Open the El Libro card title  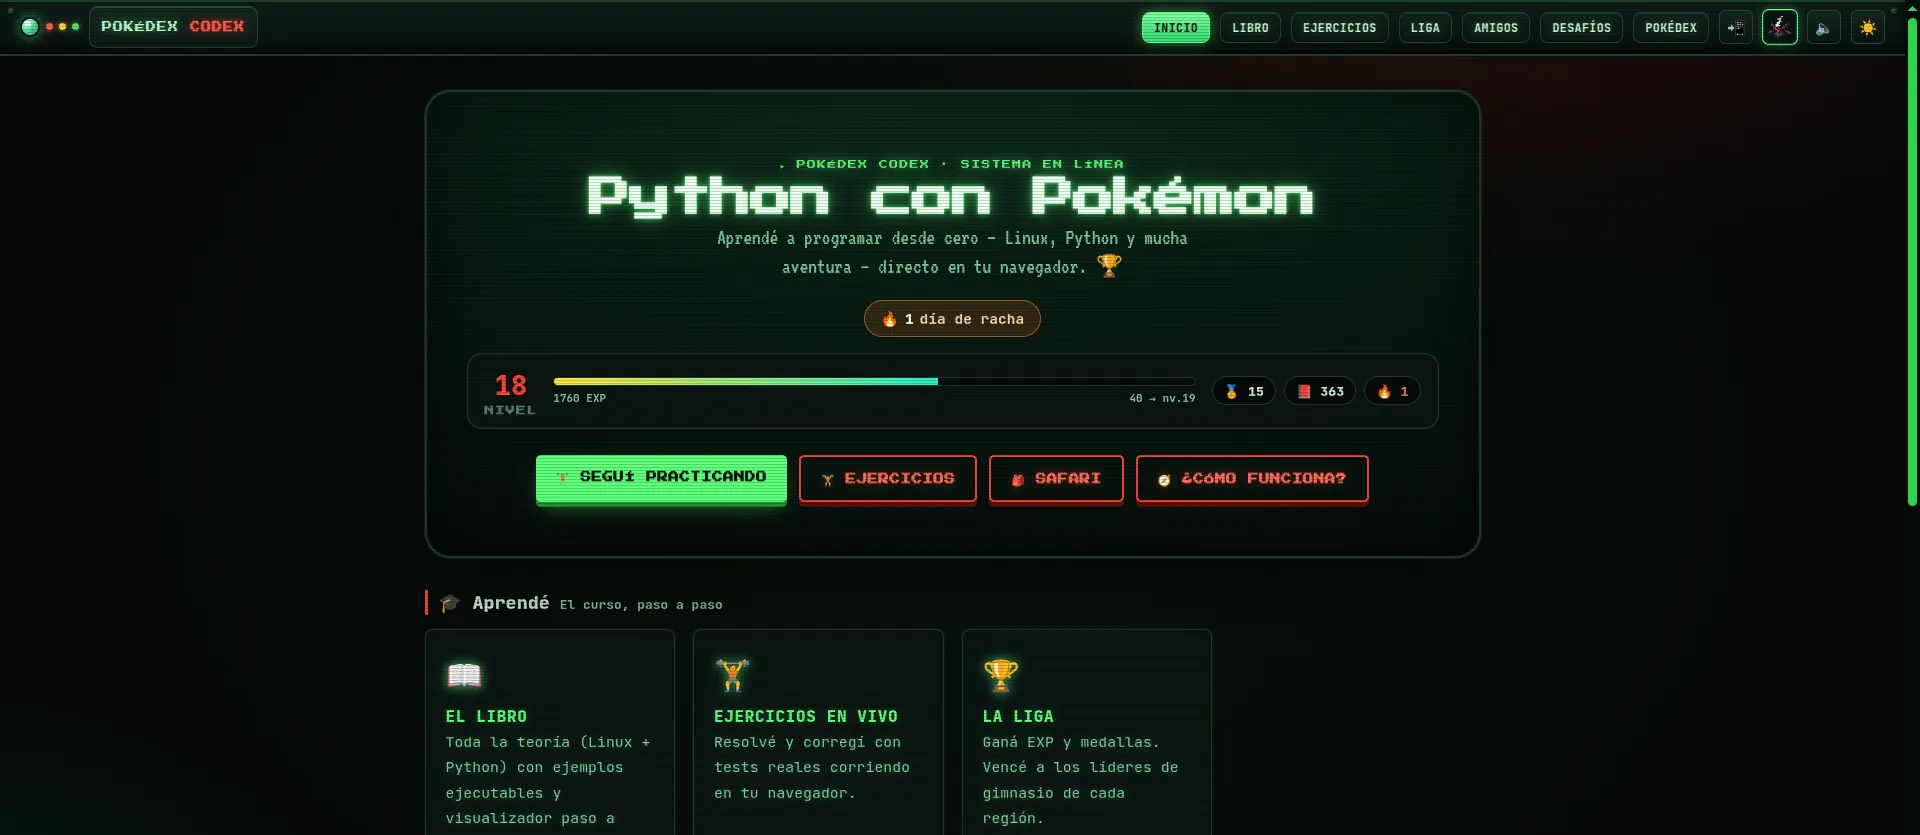pyautogui.click(x=486, y=716)
